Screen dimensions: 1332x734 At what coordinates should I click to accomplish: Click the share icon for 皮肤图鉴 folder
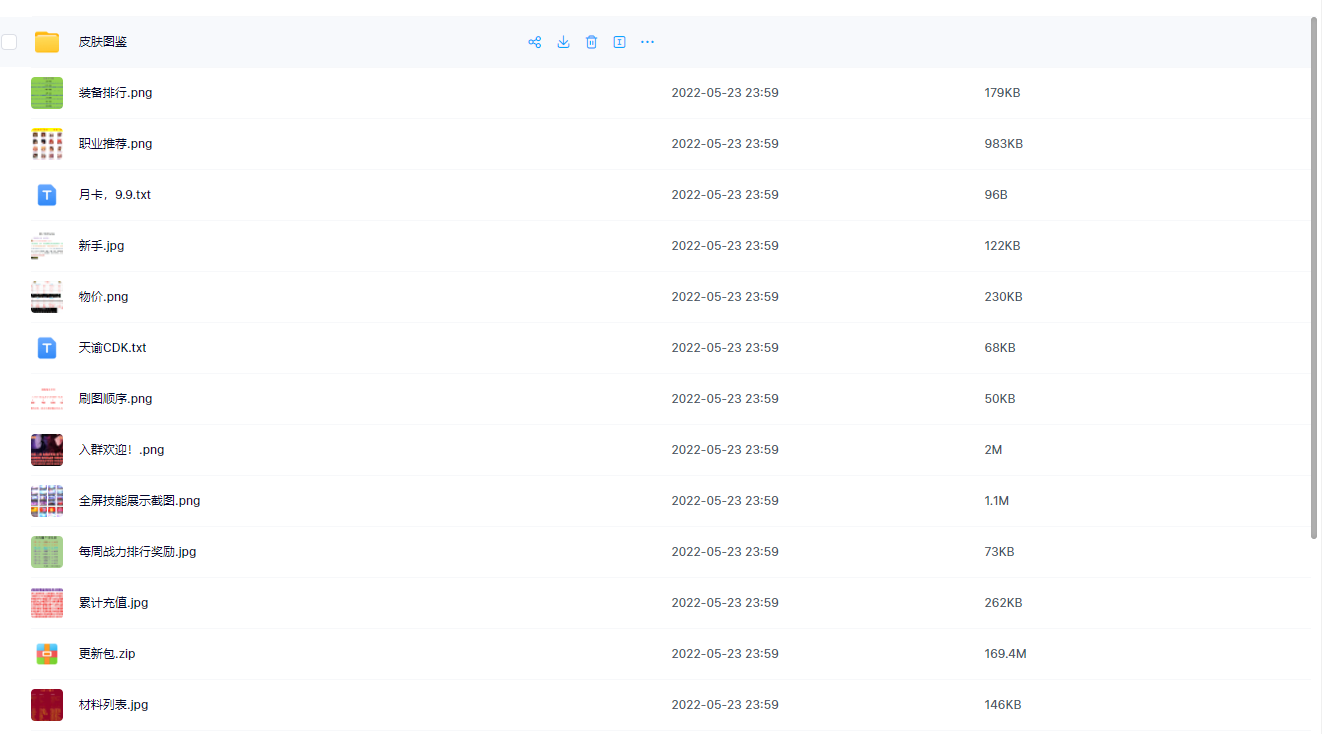pyautogui.click(x=535, y=42)
